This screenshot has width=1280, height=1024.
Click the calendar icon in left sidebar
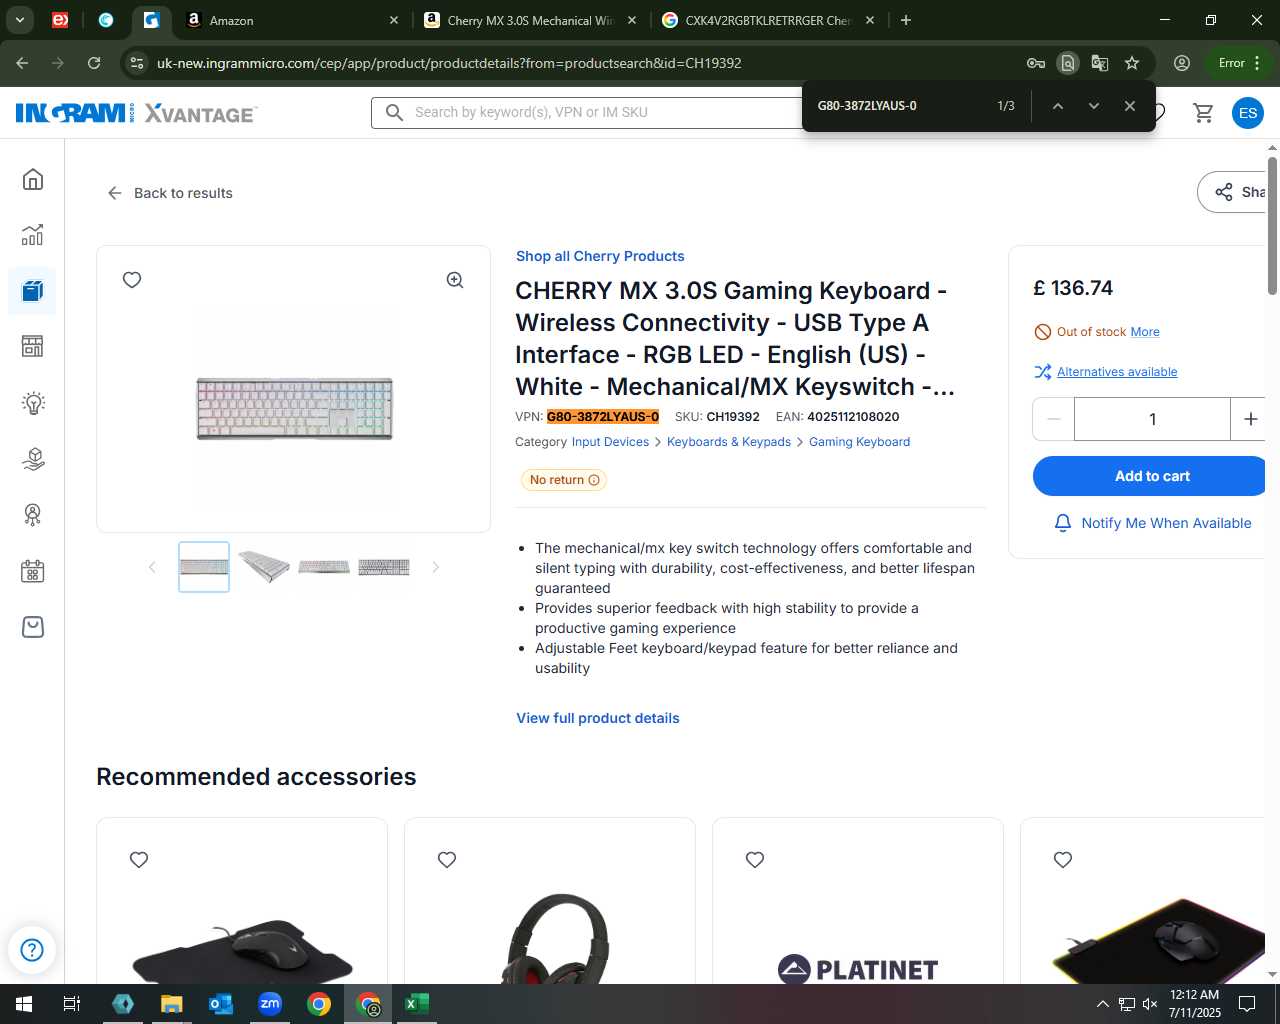(x=33, y=571)
